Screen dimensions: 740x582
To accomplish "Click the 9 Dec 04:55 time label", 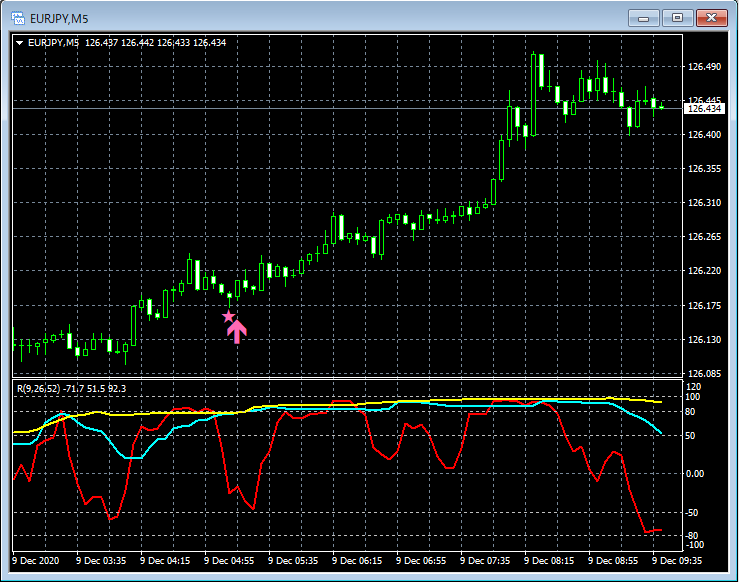I will coord(229,561).
